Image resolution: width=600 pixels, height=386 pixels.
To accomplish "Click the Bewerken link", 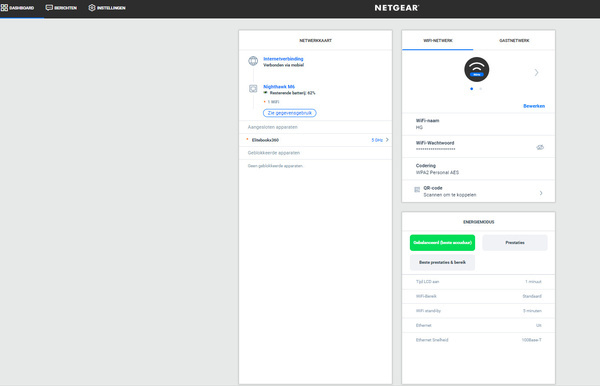I will click(534, 106).
